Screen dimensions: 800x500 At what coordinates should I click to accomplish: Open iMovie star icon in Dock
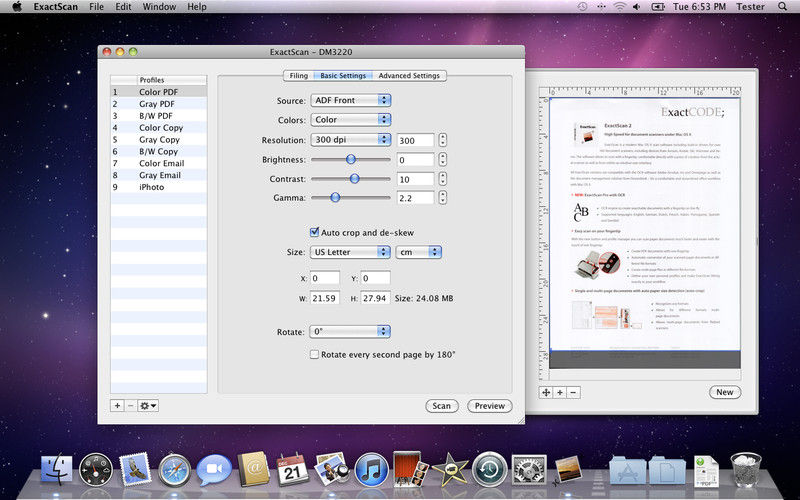tap(450, 469)
